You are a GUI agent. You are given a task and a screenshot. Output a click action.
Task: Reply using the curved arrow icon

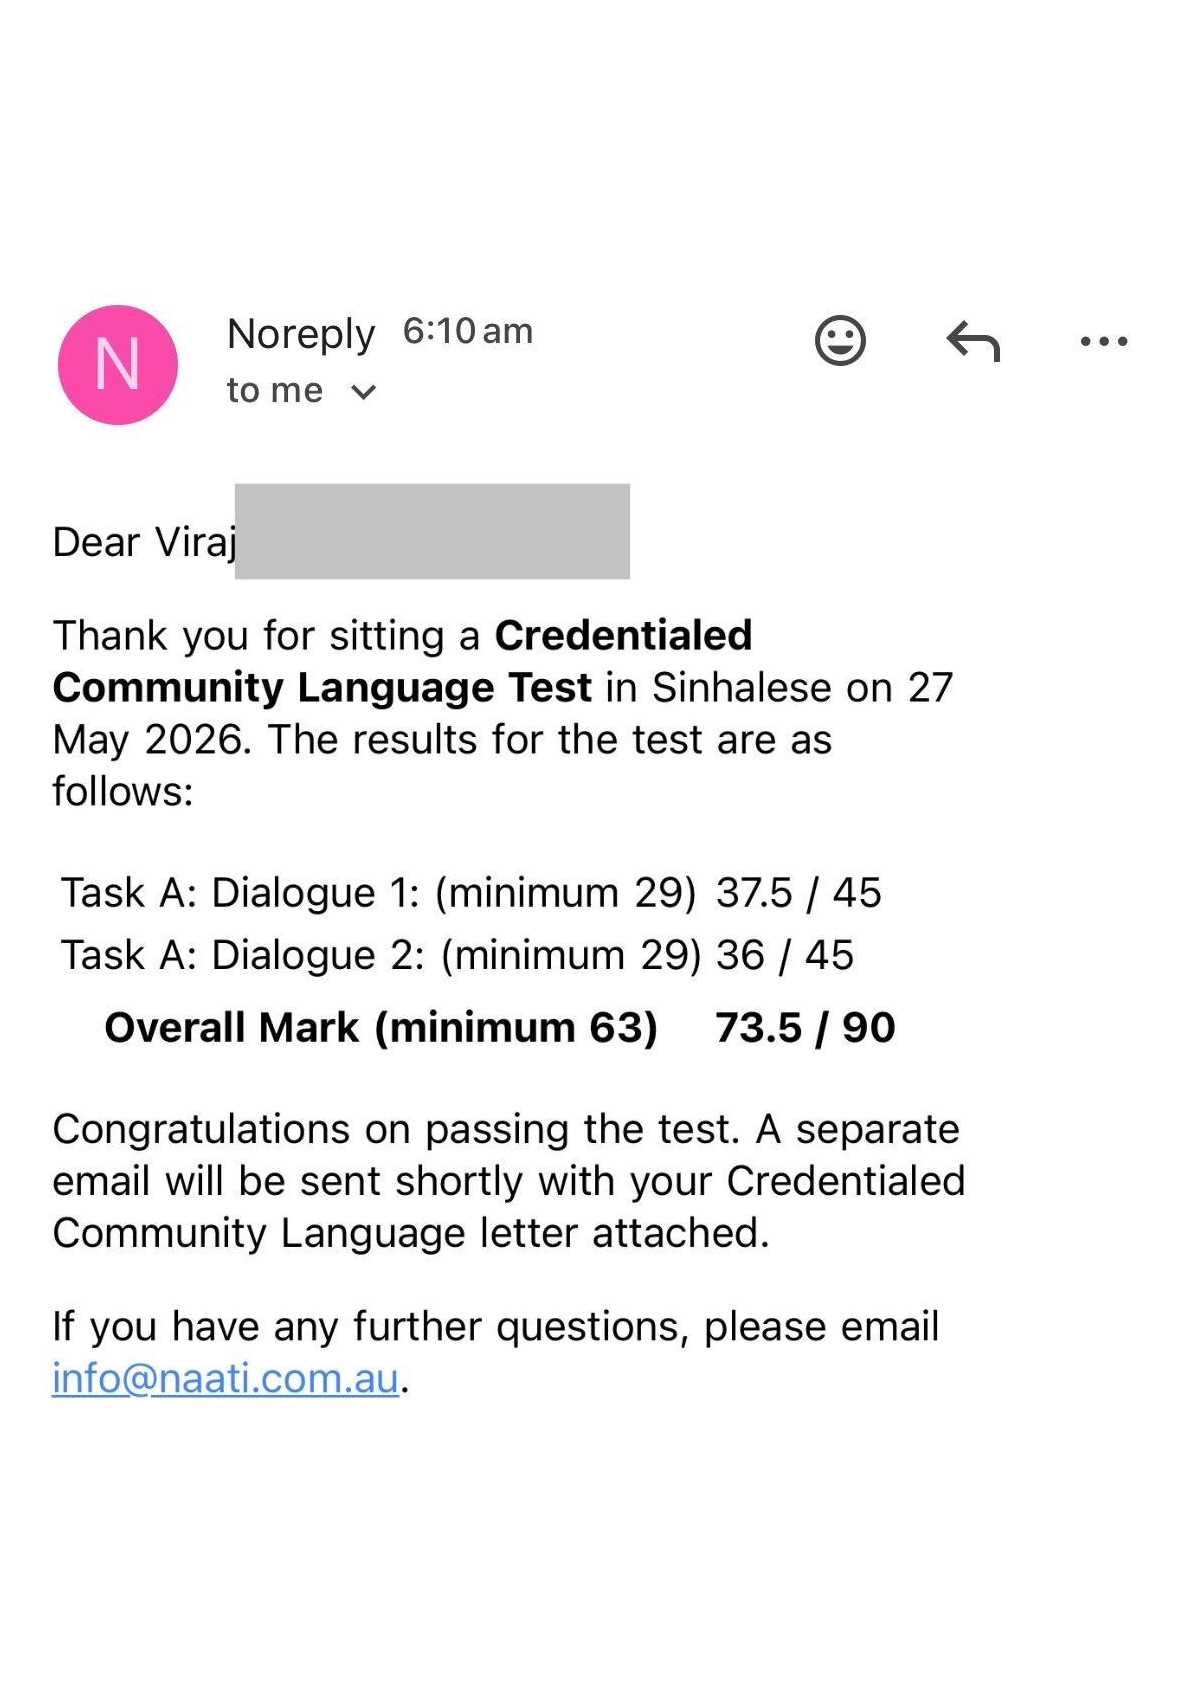[973, 341]
